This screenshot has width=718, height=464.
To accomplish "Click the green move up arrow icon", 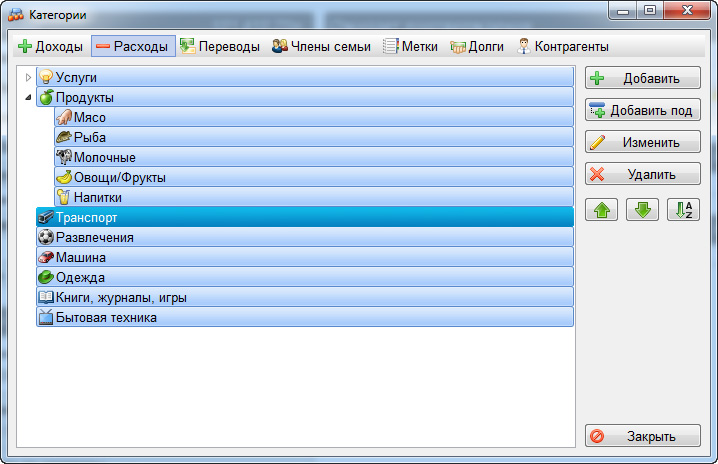I will tap(601, 210).
